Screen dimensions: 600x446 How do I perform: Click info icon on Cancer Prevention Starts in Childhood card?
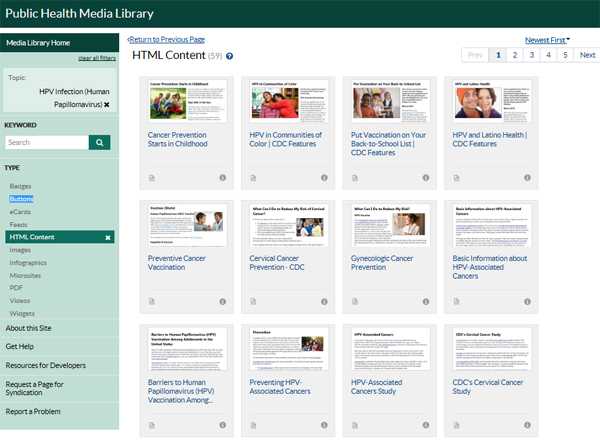click(222, 178)
